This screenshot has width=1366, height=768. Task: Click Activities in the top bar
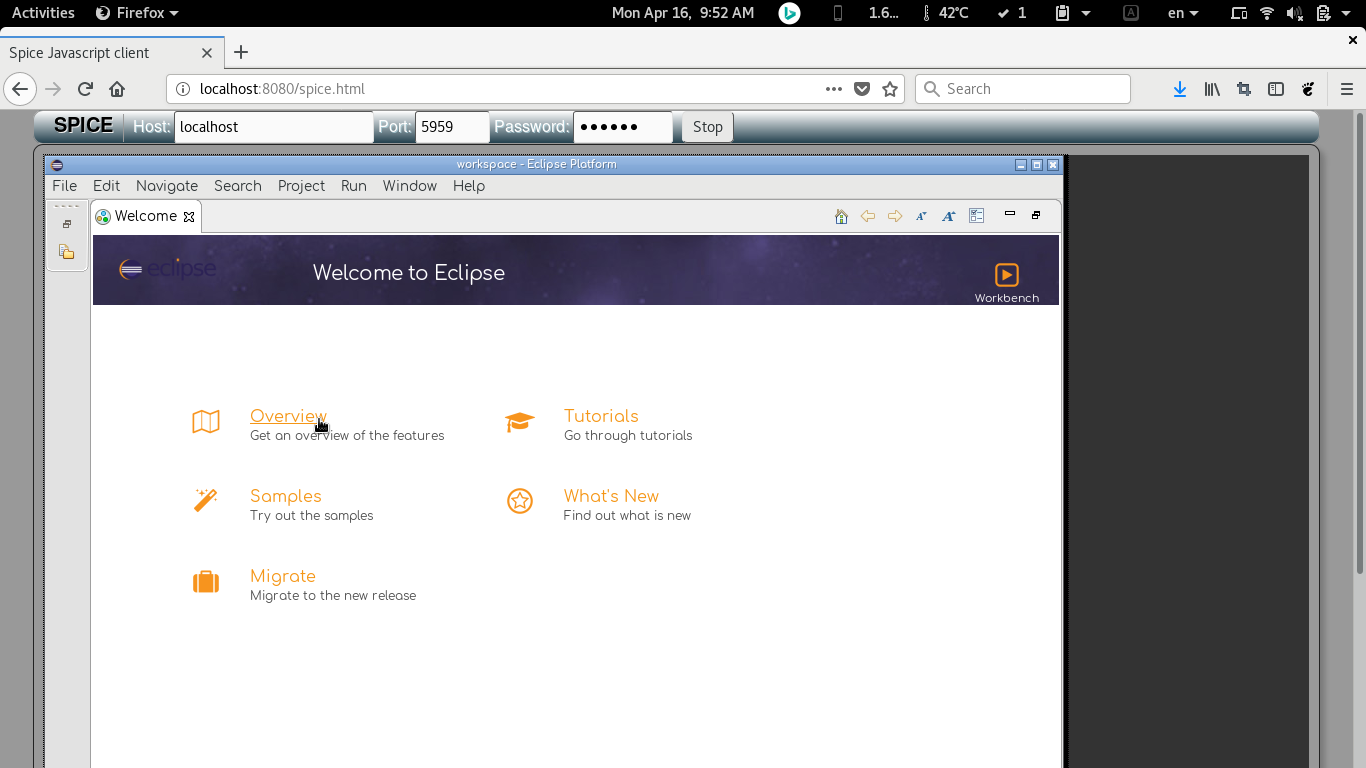(43, 13)
